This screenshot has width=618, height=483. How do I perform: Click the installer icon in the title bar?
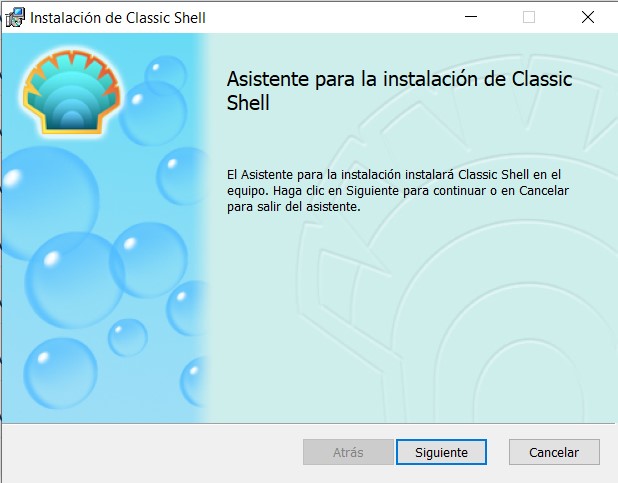[x=15, y=18]
